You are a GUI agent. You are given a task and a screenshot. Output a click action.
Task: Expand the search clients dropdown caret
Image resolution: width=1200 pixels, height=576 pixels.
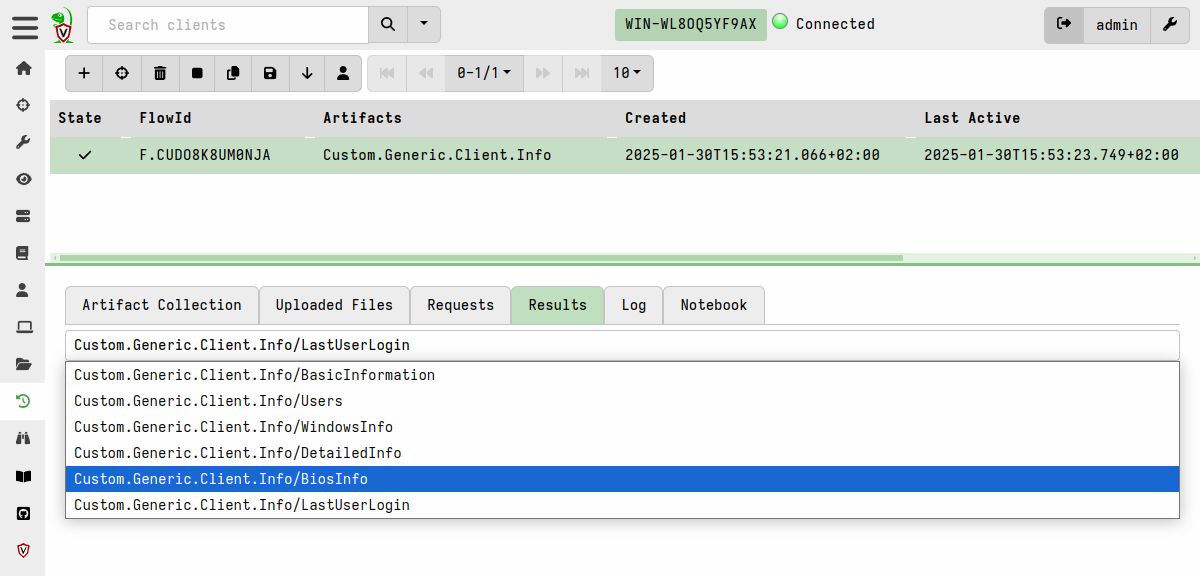point(424,24)
